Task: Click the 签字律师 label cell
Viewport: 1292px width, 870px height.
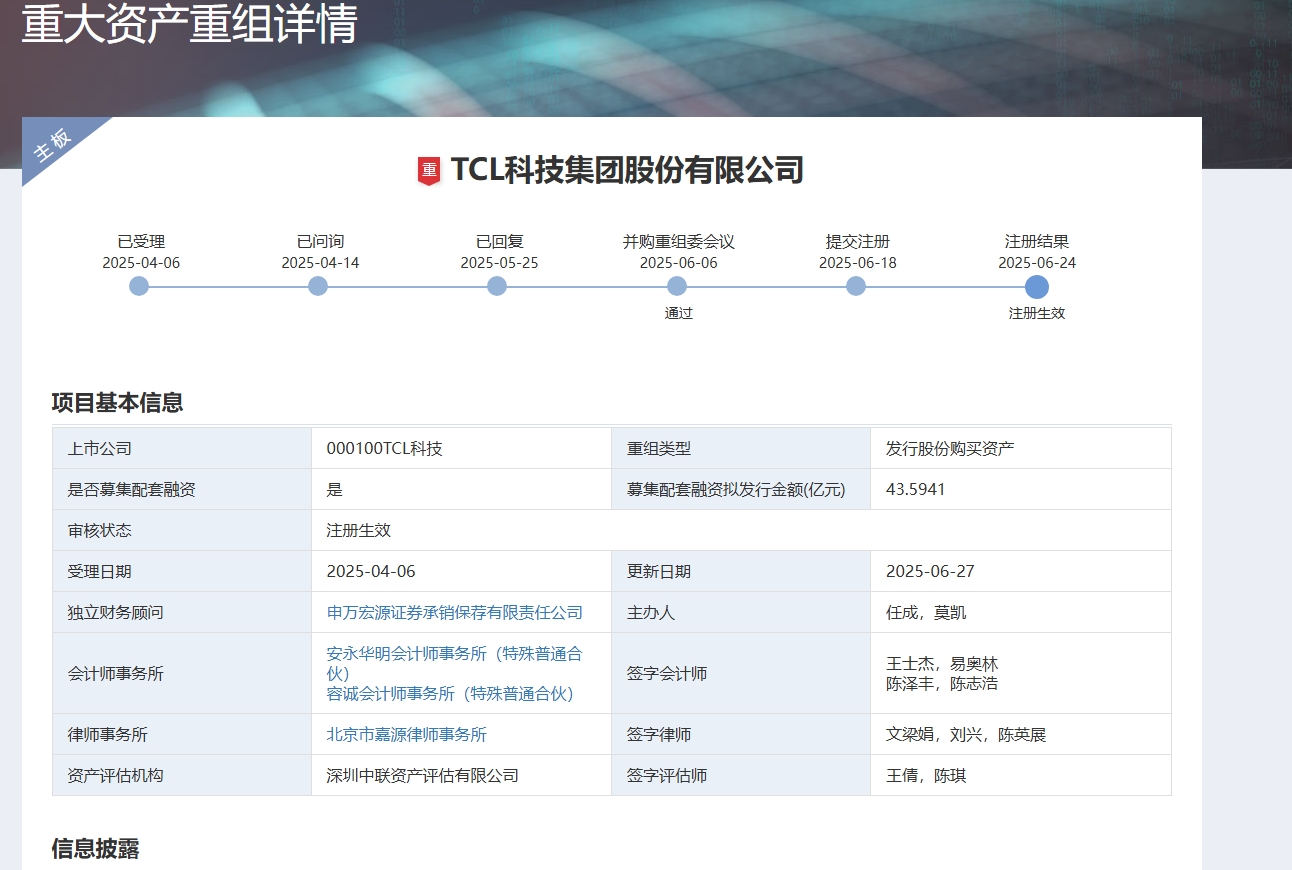Action: pos(741,734)
